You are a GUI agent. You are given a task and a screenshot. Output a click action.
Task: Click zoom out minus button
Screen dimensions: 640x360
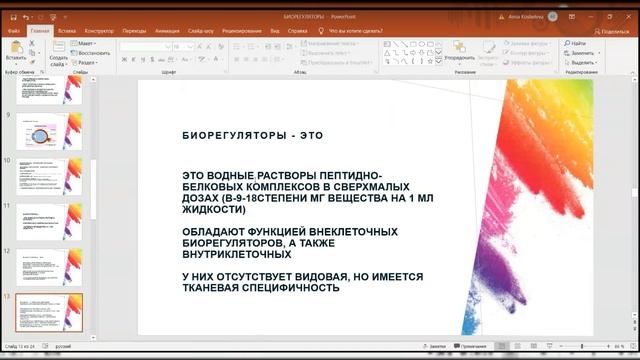[561, 346]
